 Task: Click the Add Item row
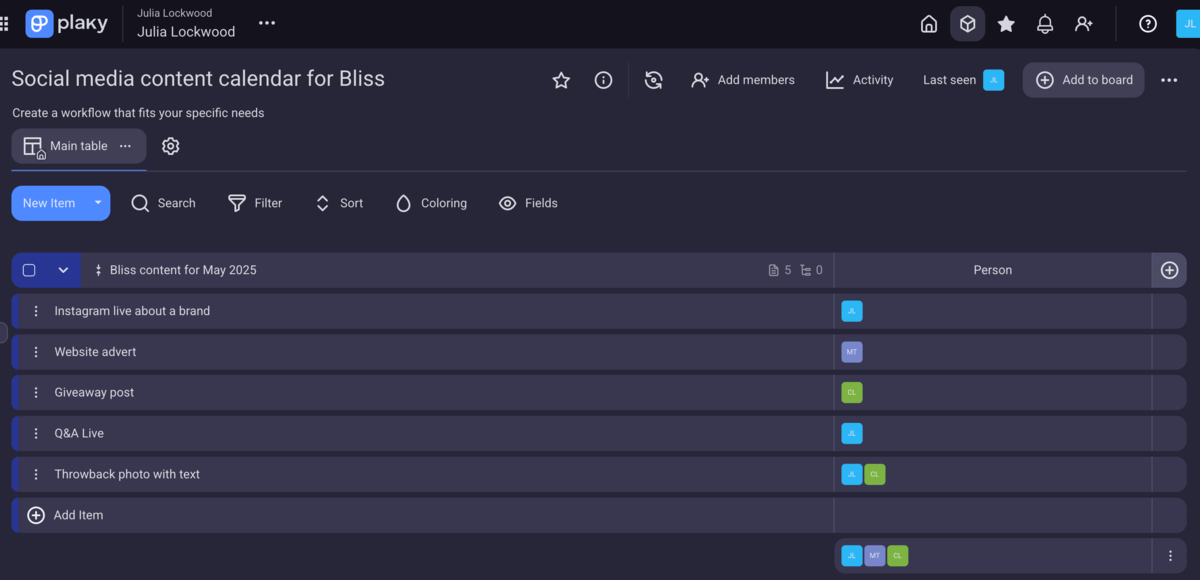[78, 515]
